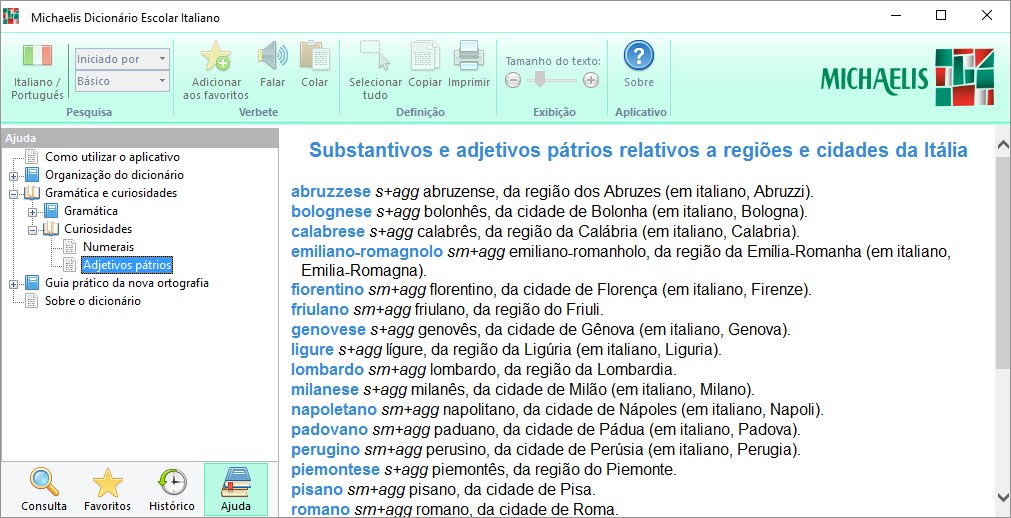This screenshot has width=1011, height=518.
Task: Click the Adicionar aos favoritos star icon
Action: coord(215,56)
